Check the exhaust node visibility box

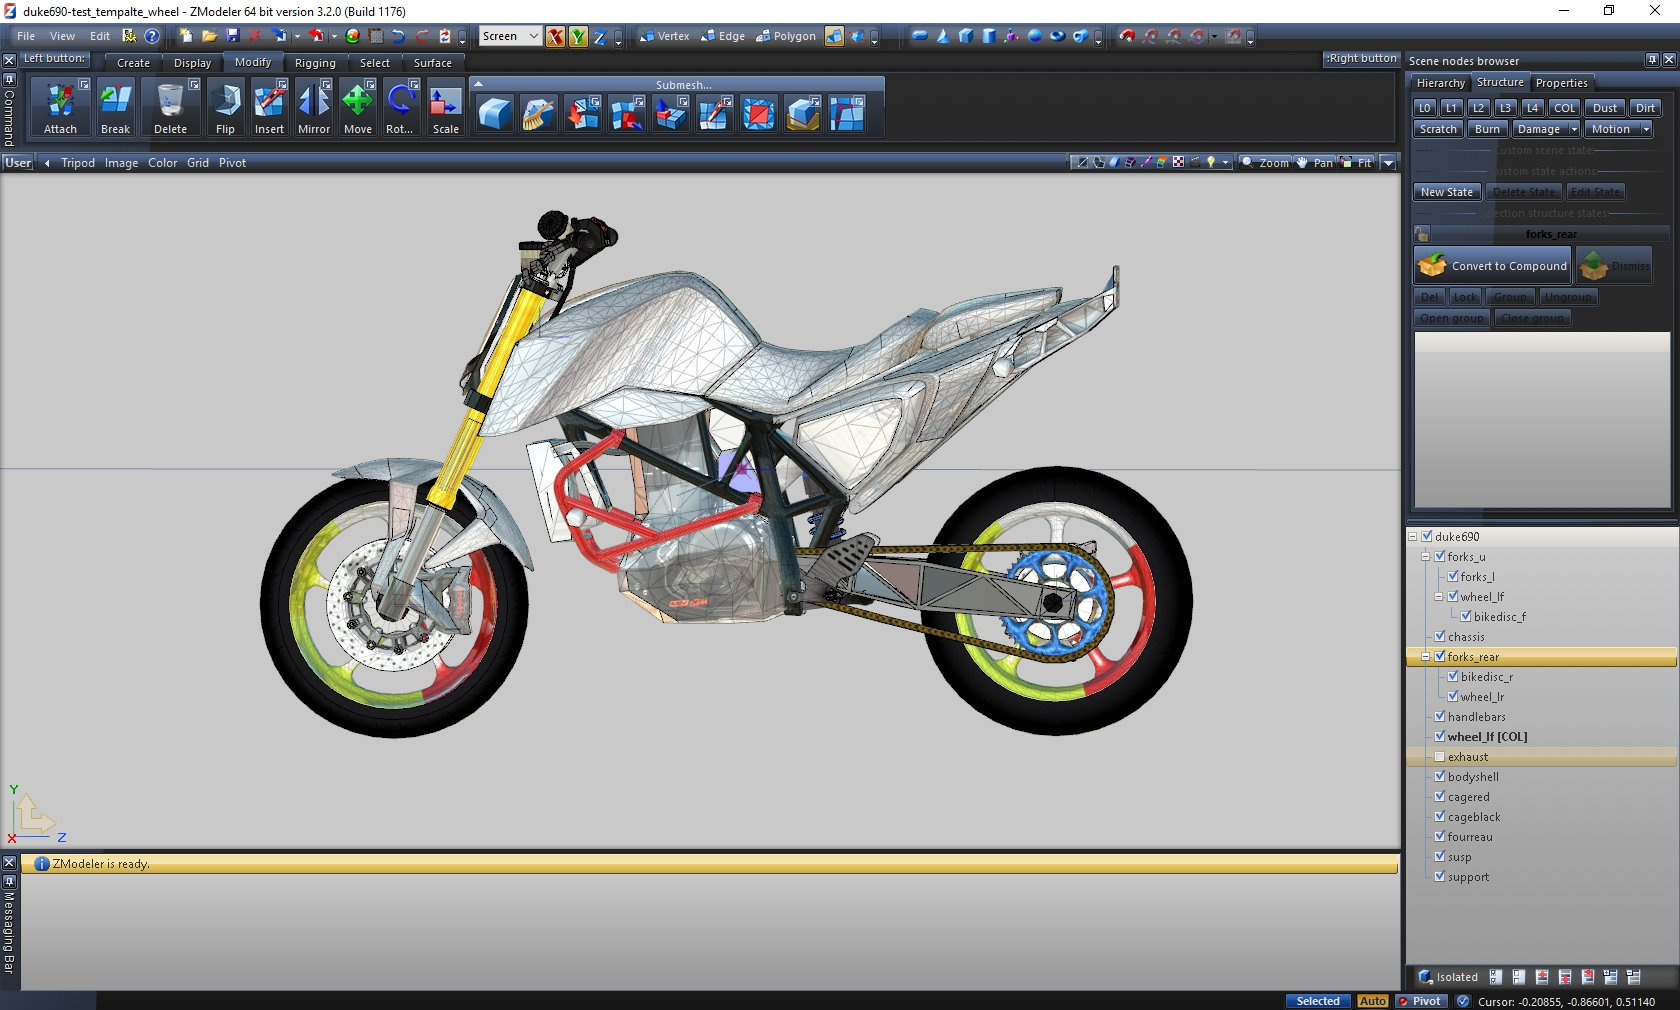[x=1440, y=757]
